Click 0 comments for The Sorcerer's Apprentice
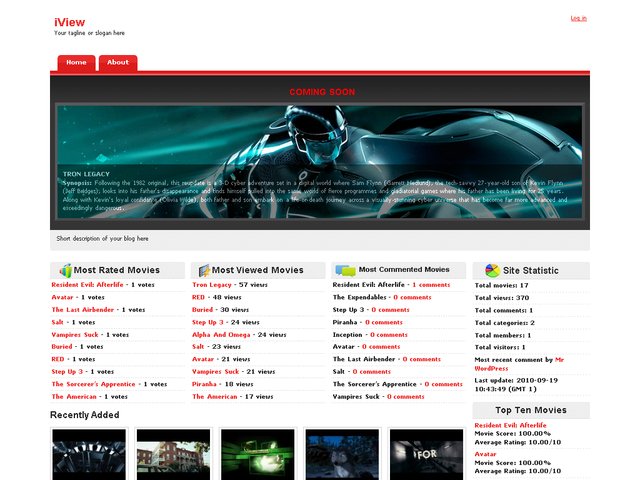The width and height of the screenshot is (640, 480). (x=443, y=384)
